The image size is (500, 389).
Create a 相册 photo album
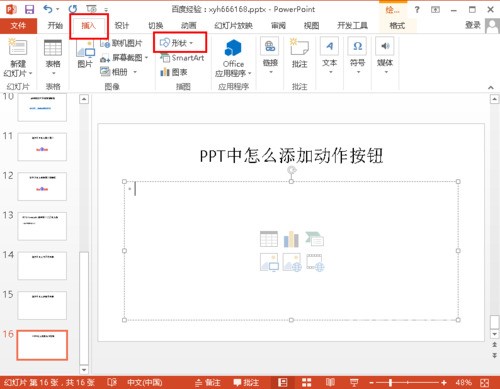point(114,72)
